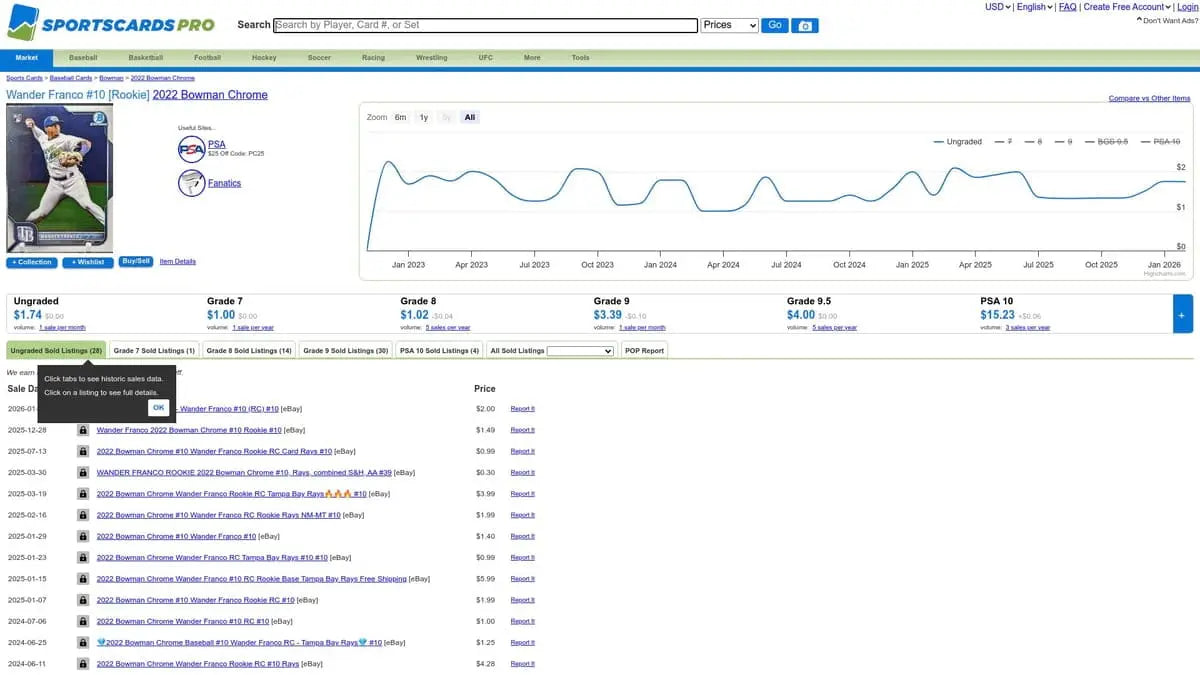Dismiss the tooltip with OK button
The image size is (1200, 675).
tap(158, 408)
